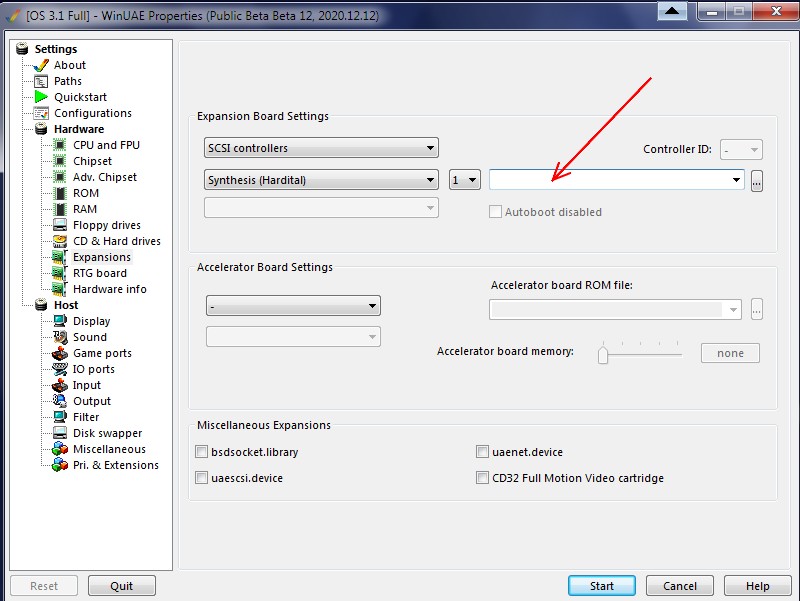Click the Accelerator board memory slider
800x601 pixels.
click(x=603, y=354)
